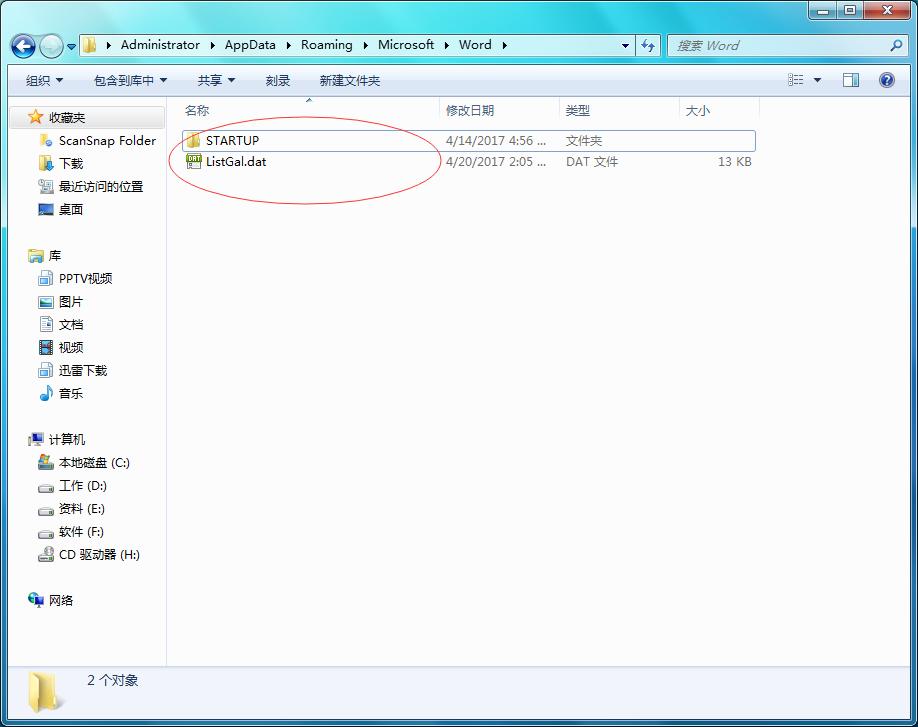The height and width of the screenshot is (727, 918).
Task: Click Roaming in the address path
Action: pyautogui.click(x=327, y=45)
